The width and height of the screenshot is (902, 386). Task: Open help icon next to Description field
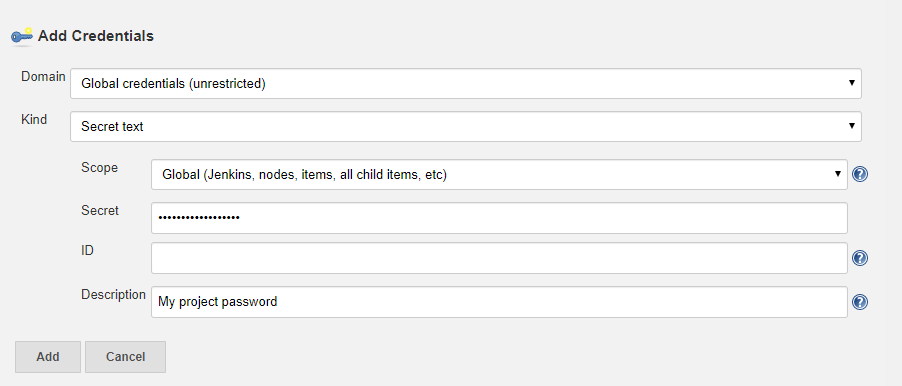click(859, 302)
